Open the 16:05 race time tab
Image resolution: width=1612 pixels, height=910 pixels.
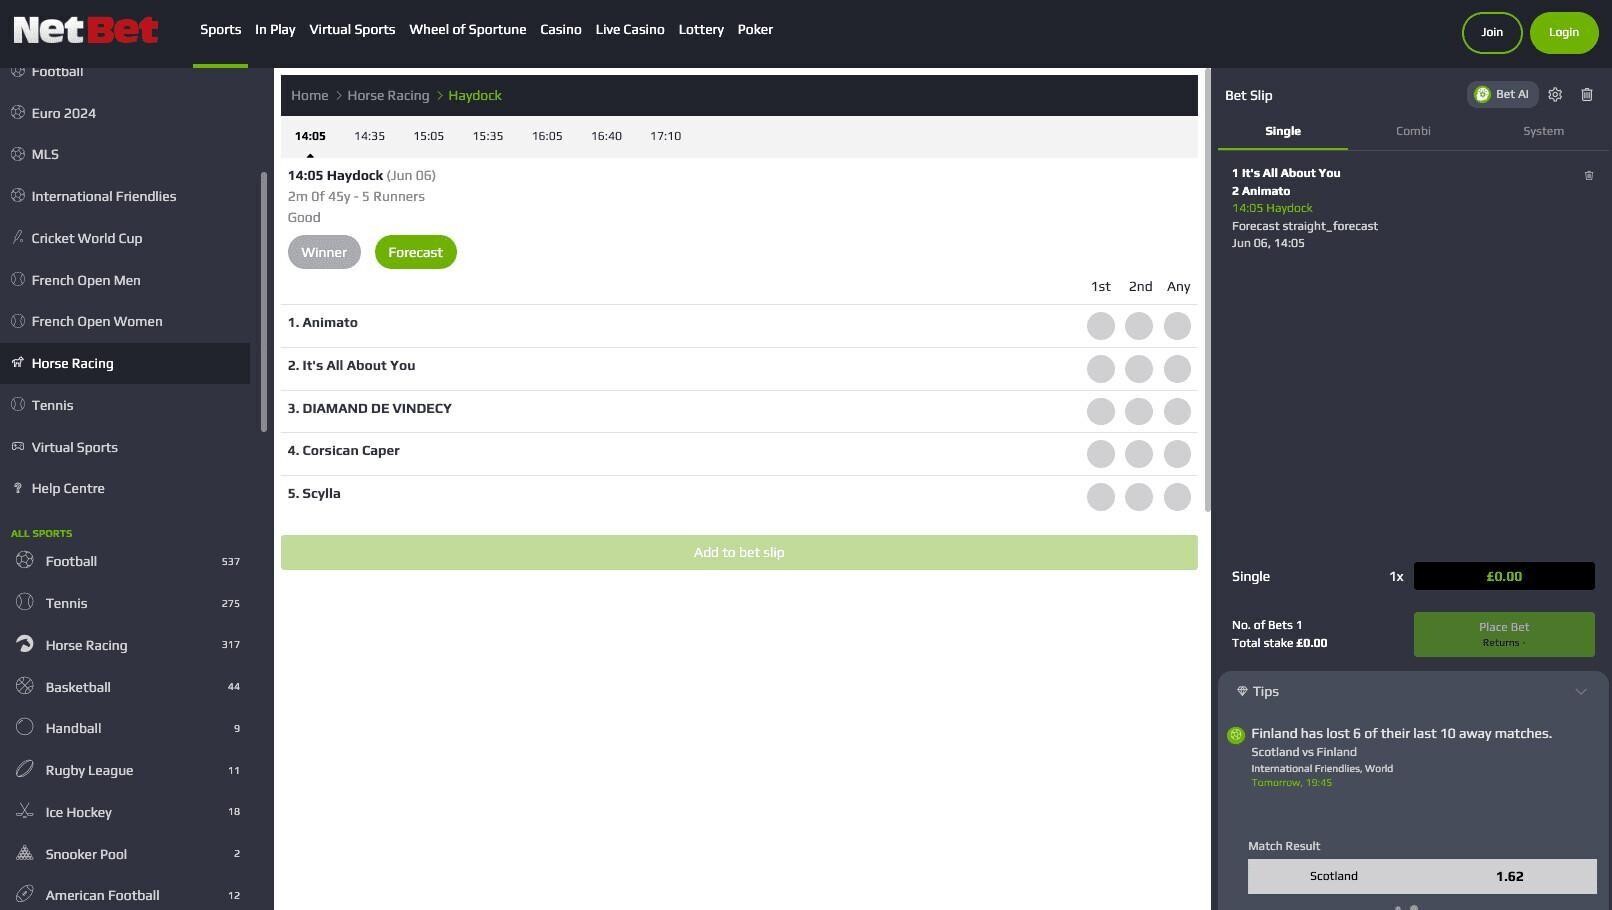point(547,136)
